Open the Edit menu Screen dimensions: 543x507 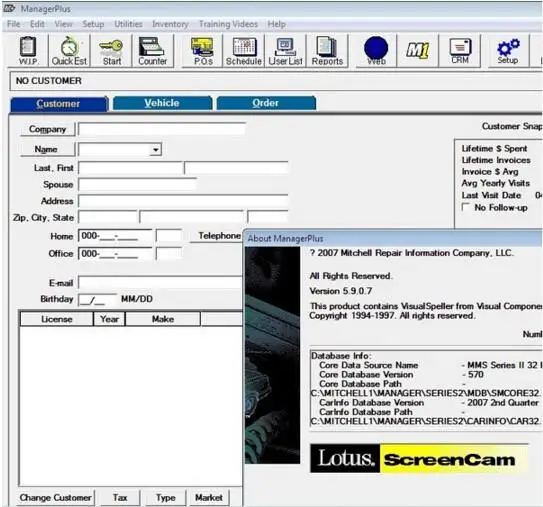[37, 24]
